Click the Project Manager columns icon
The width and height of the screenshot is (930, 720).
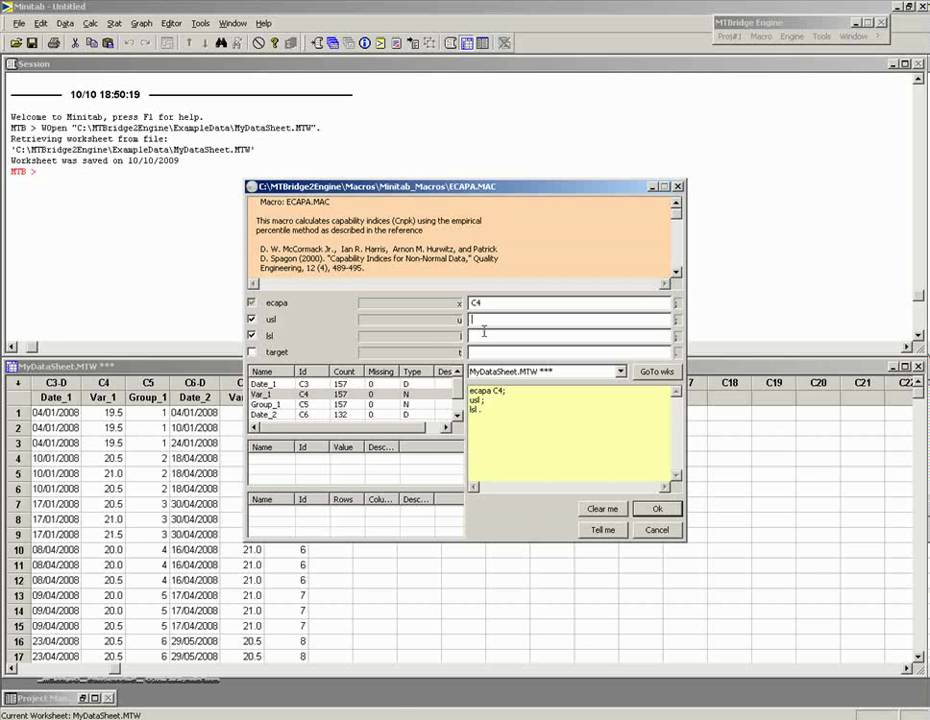(x=483, y=43)
